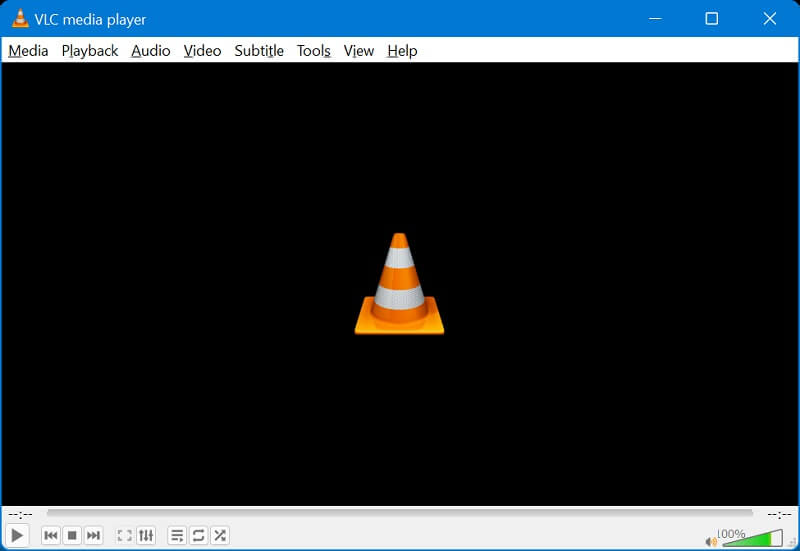
Task: Open the Tools menu
Action: pyautogui.click(x=314, y=51)
